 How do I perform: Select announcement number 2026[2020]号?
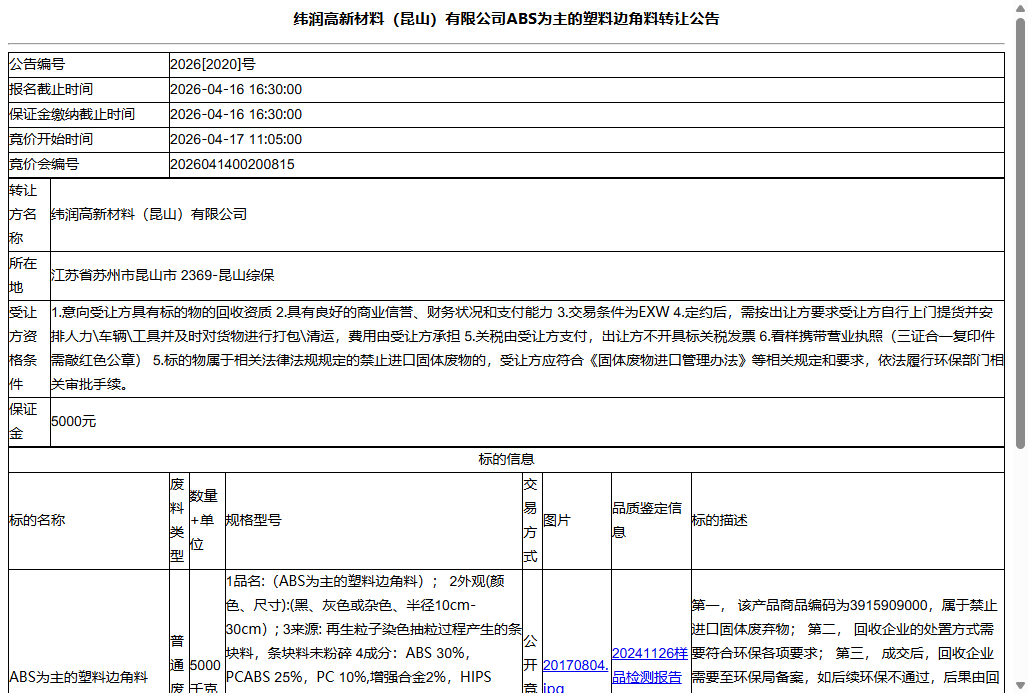213,64
